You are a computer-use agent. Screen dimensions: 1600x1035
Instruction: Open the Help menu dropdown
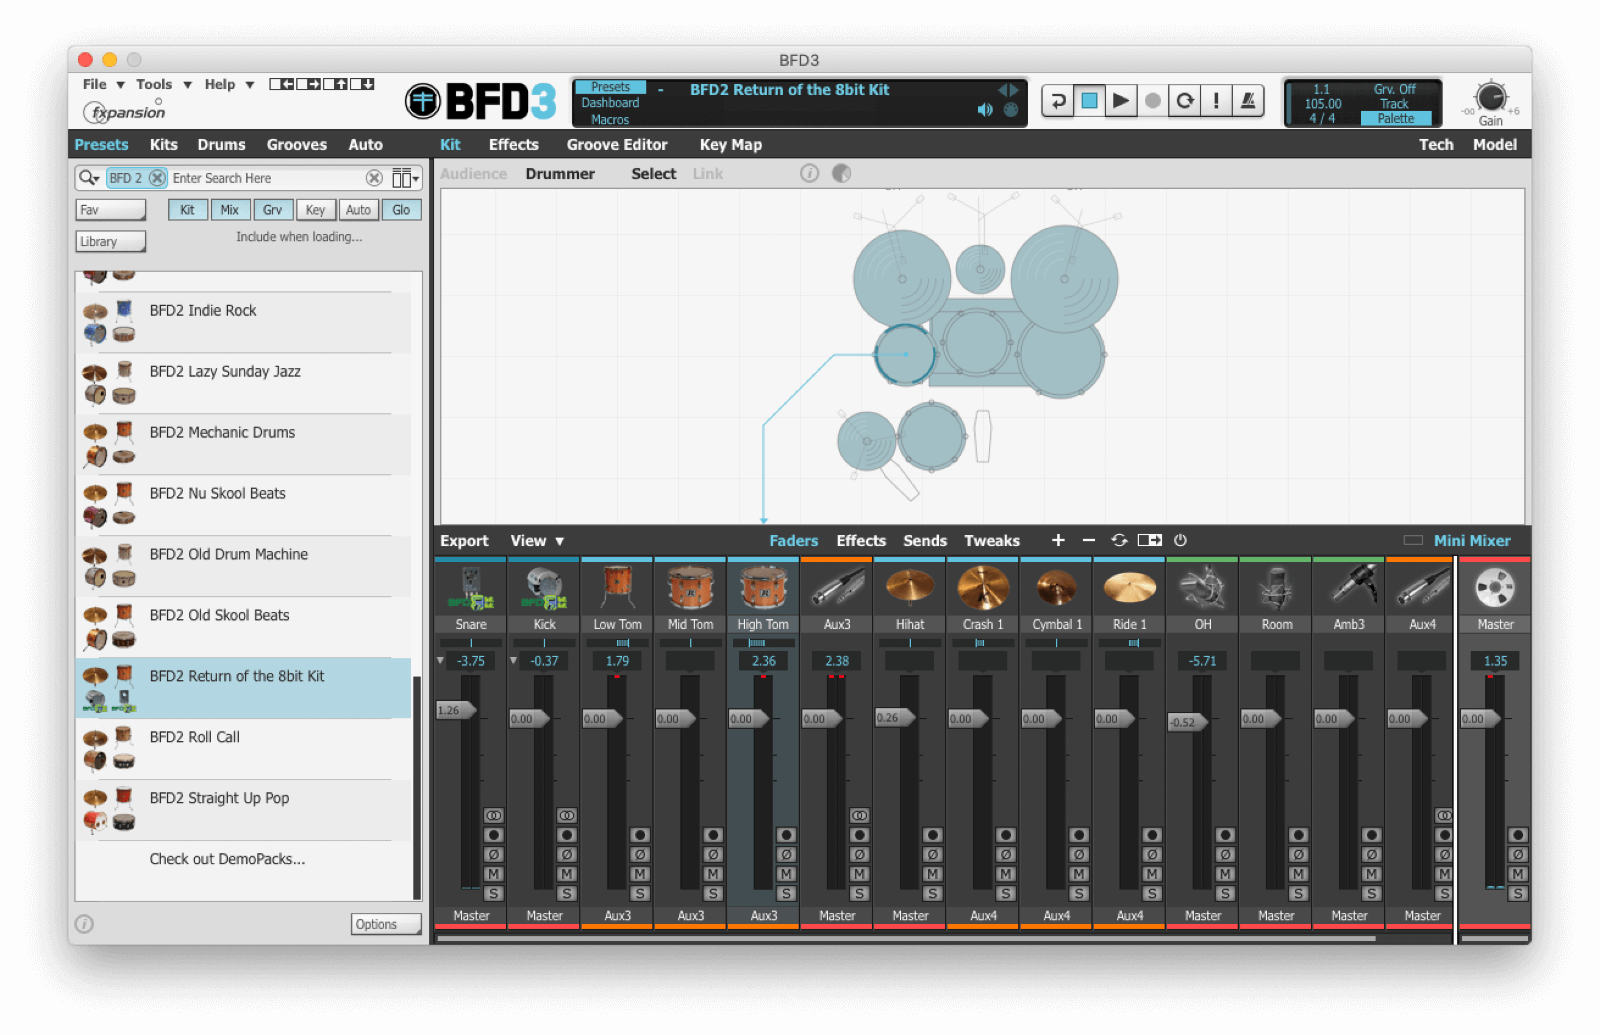pyautogui.click(x=229, y=85)
